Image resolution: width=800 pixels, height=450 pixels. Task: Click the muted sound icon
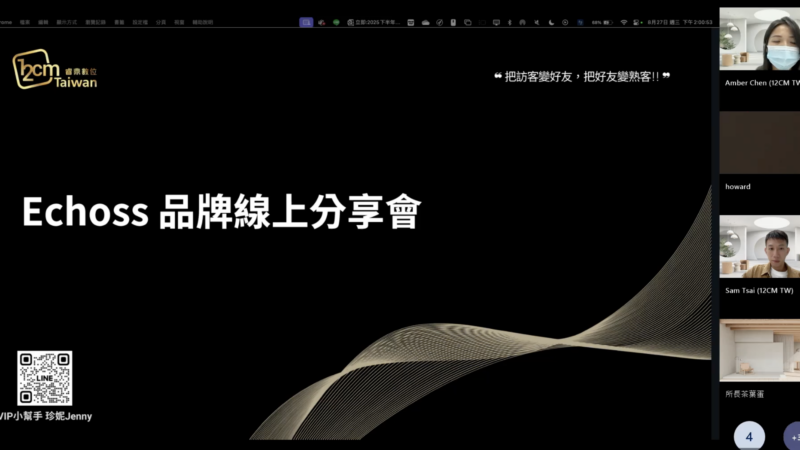click(537, 22)
